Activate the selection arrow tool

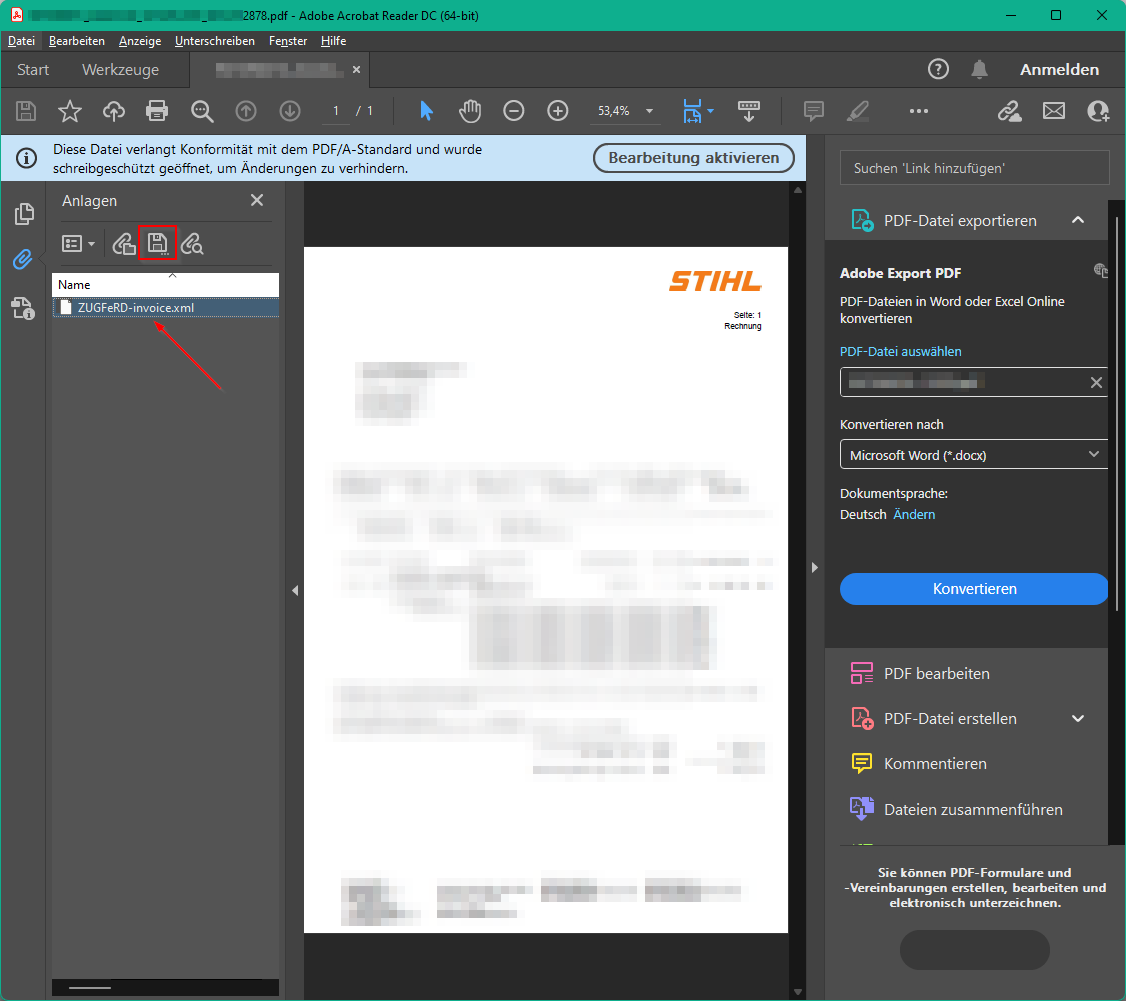(426, 111)
